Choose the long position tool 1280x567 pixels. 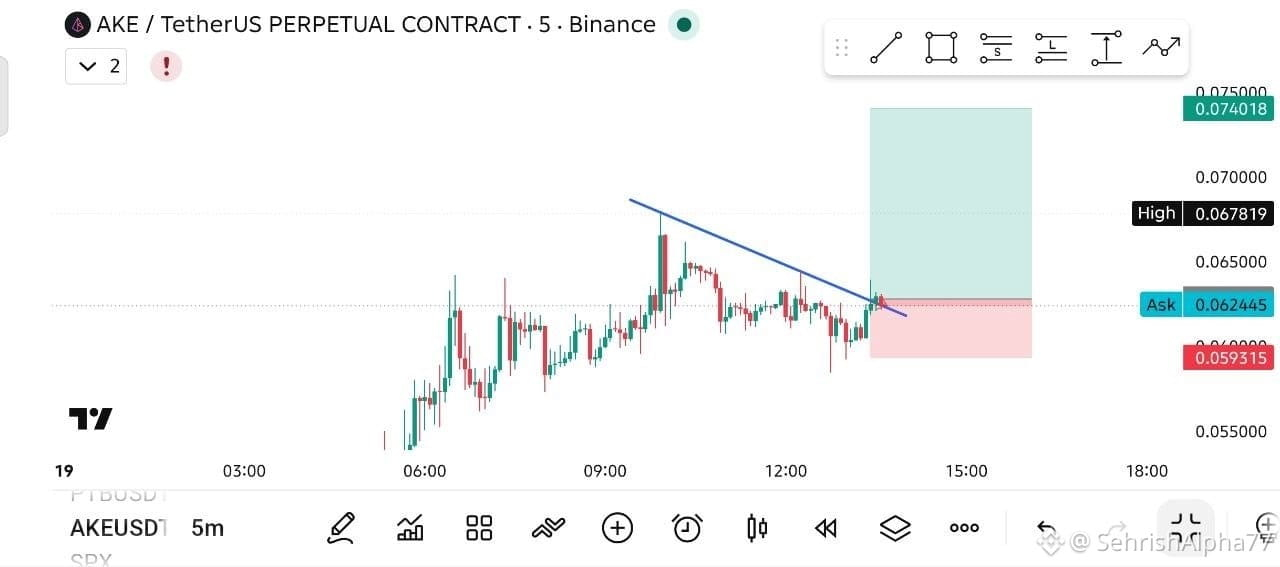[1051, 47]
